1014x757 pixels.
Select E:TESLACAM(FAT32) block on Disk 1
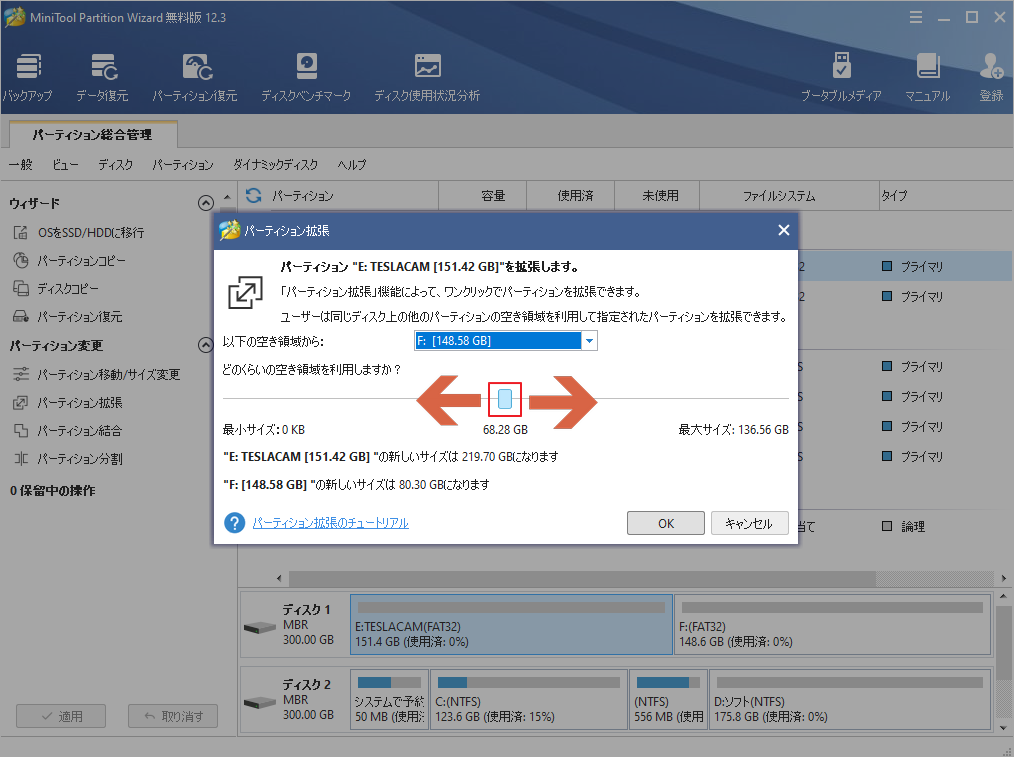(512, 625)
